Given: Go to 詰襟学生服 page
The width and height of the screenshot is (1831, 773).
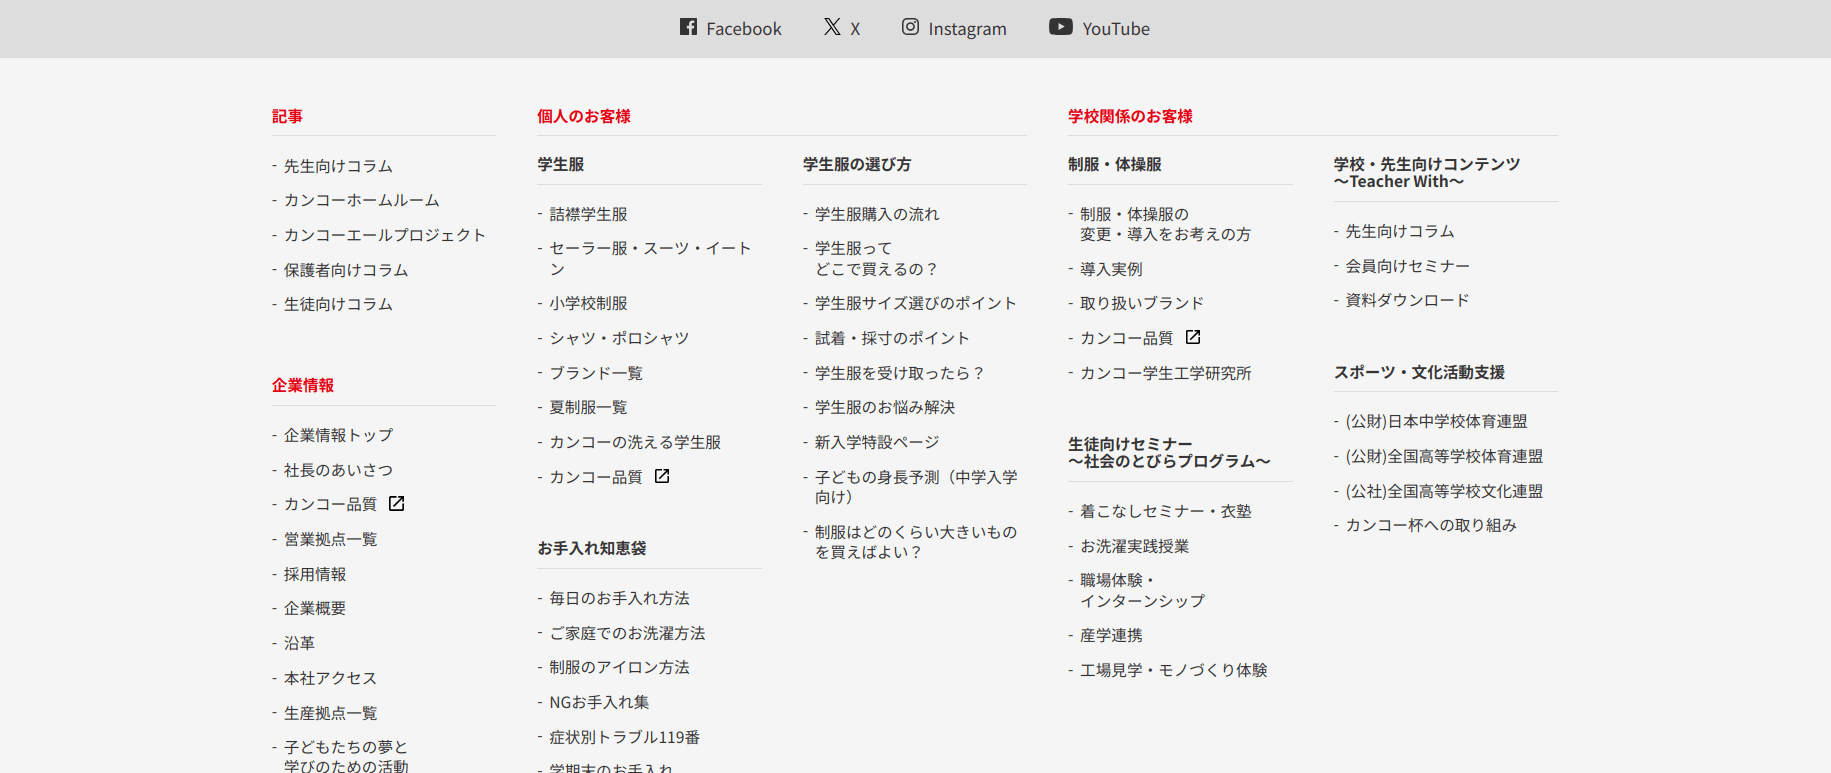Looking at the screenshot, I should 588,214.
